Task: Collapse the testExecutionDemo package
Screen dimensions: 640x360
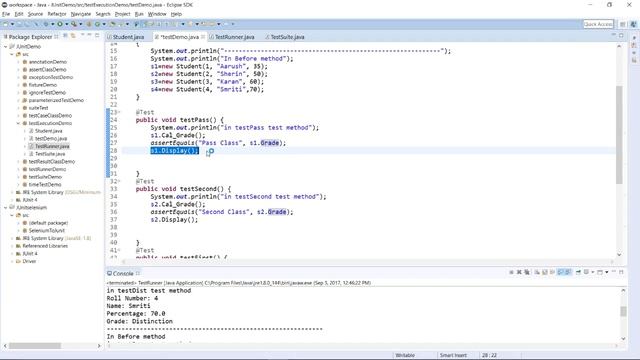Action: 18,123
